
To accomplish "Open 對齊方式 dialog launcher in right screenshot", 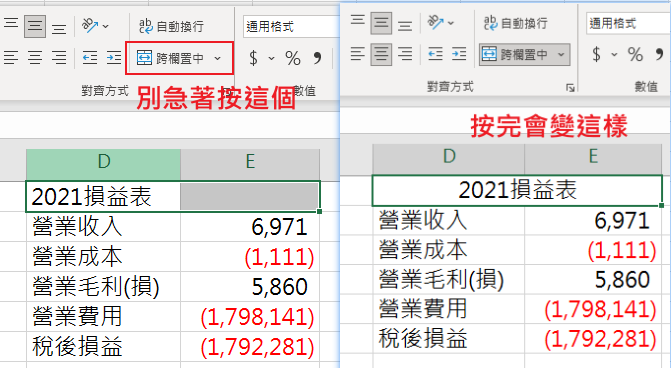I will (570, 88).
